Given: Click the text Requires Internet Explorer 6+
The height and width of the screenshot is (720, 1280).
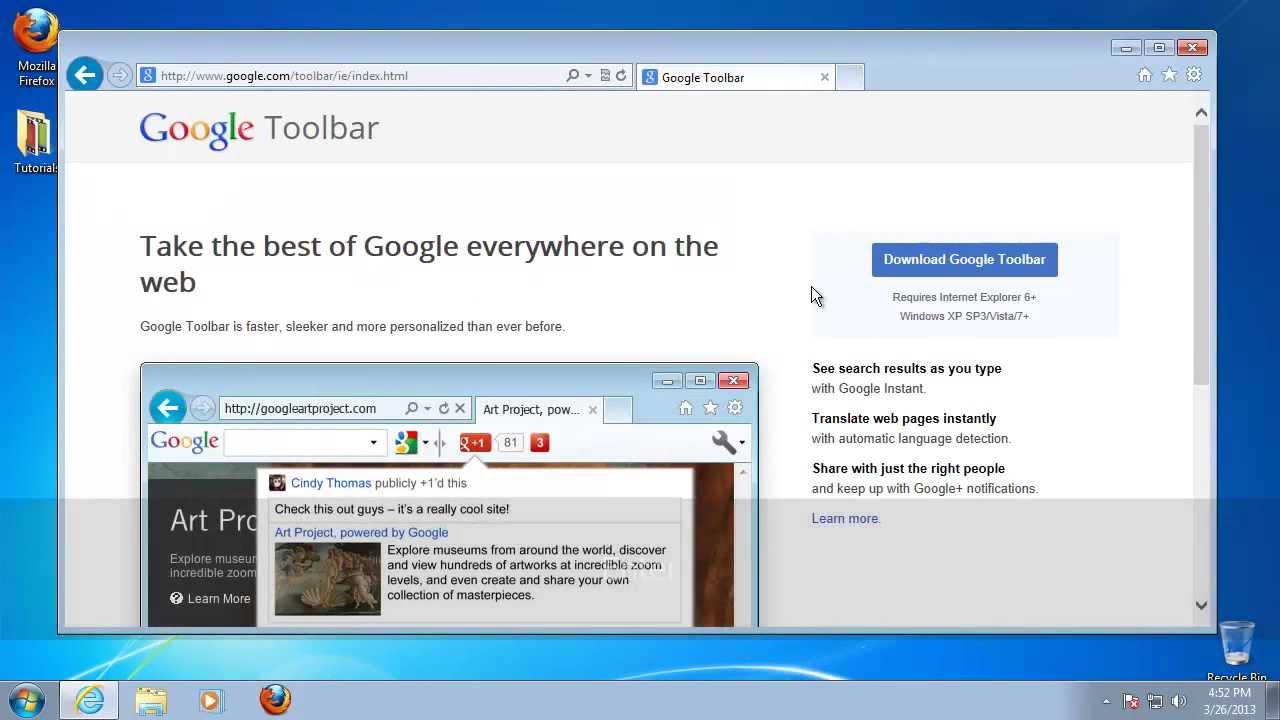Looking at the screenshot, I should 964,297.
